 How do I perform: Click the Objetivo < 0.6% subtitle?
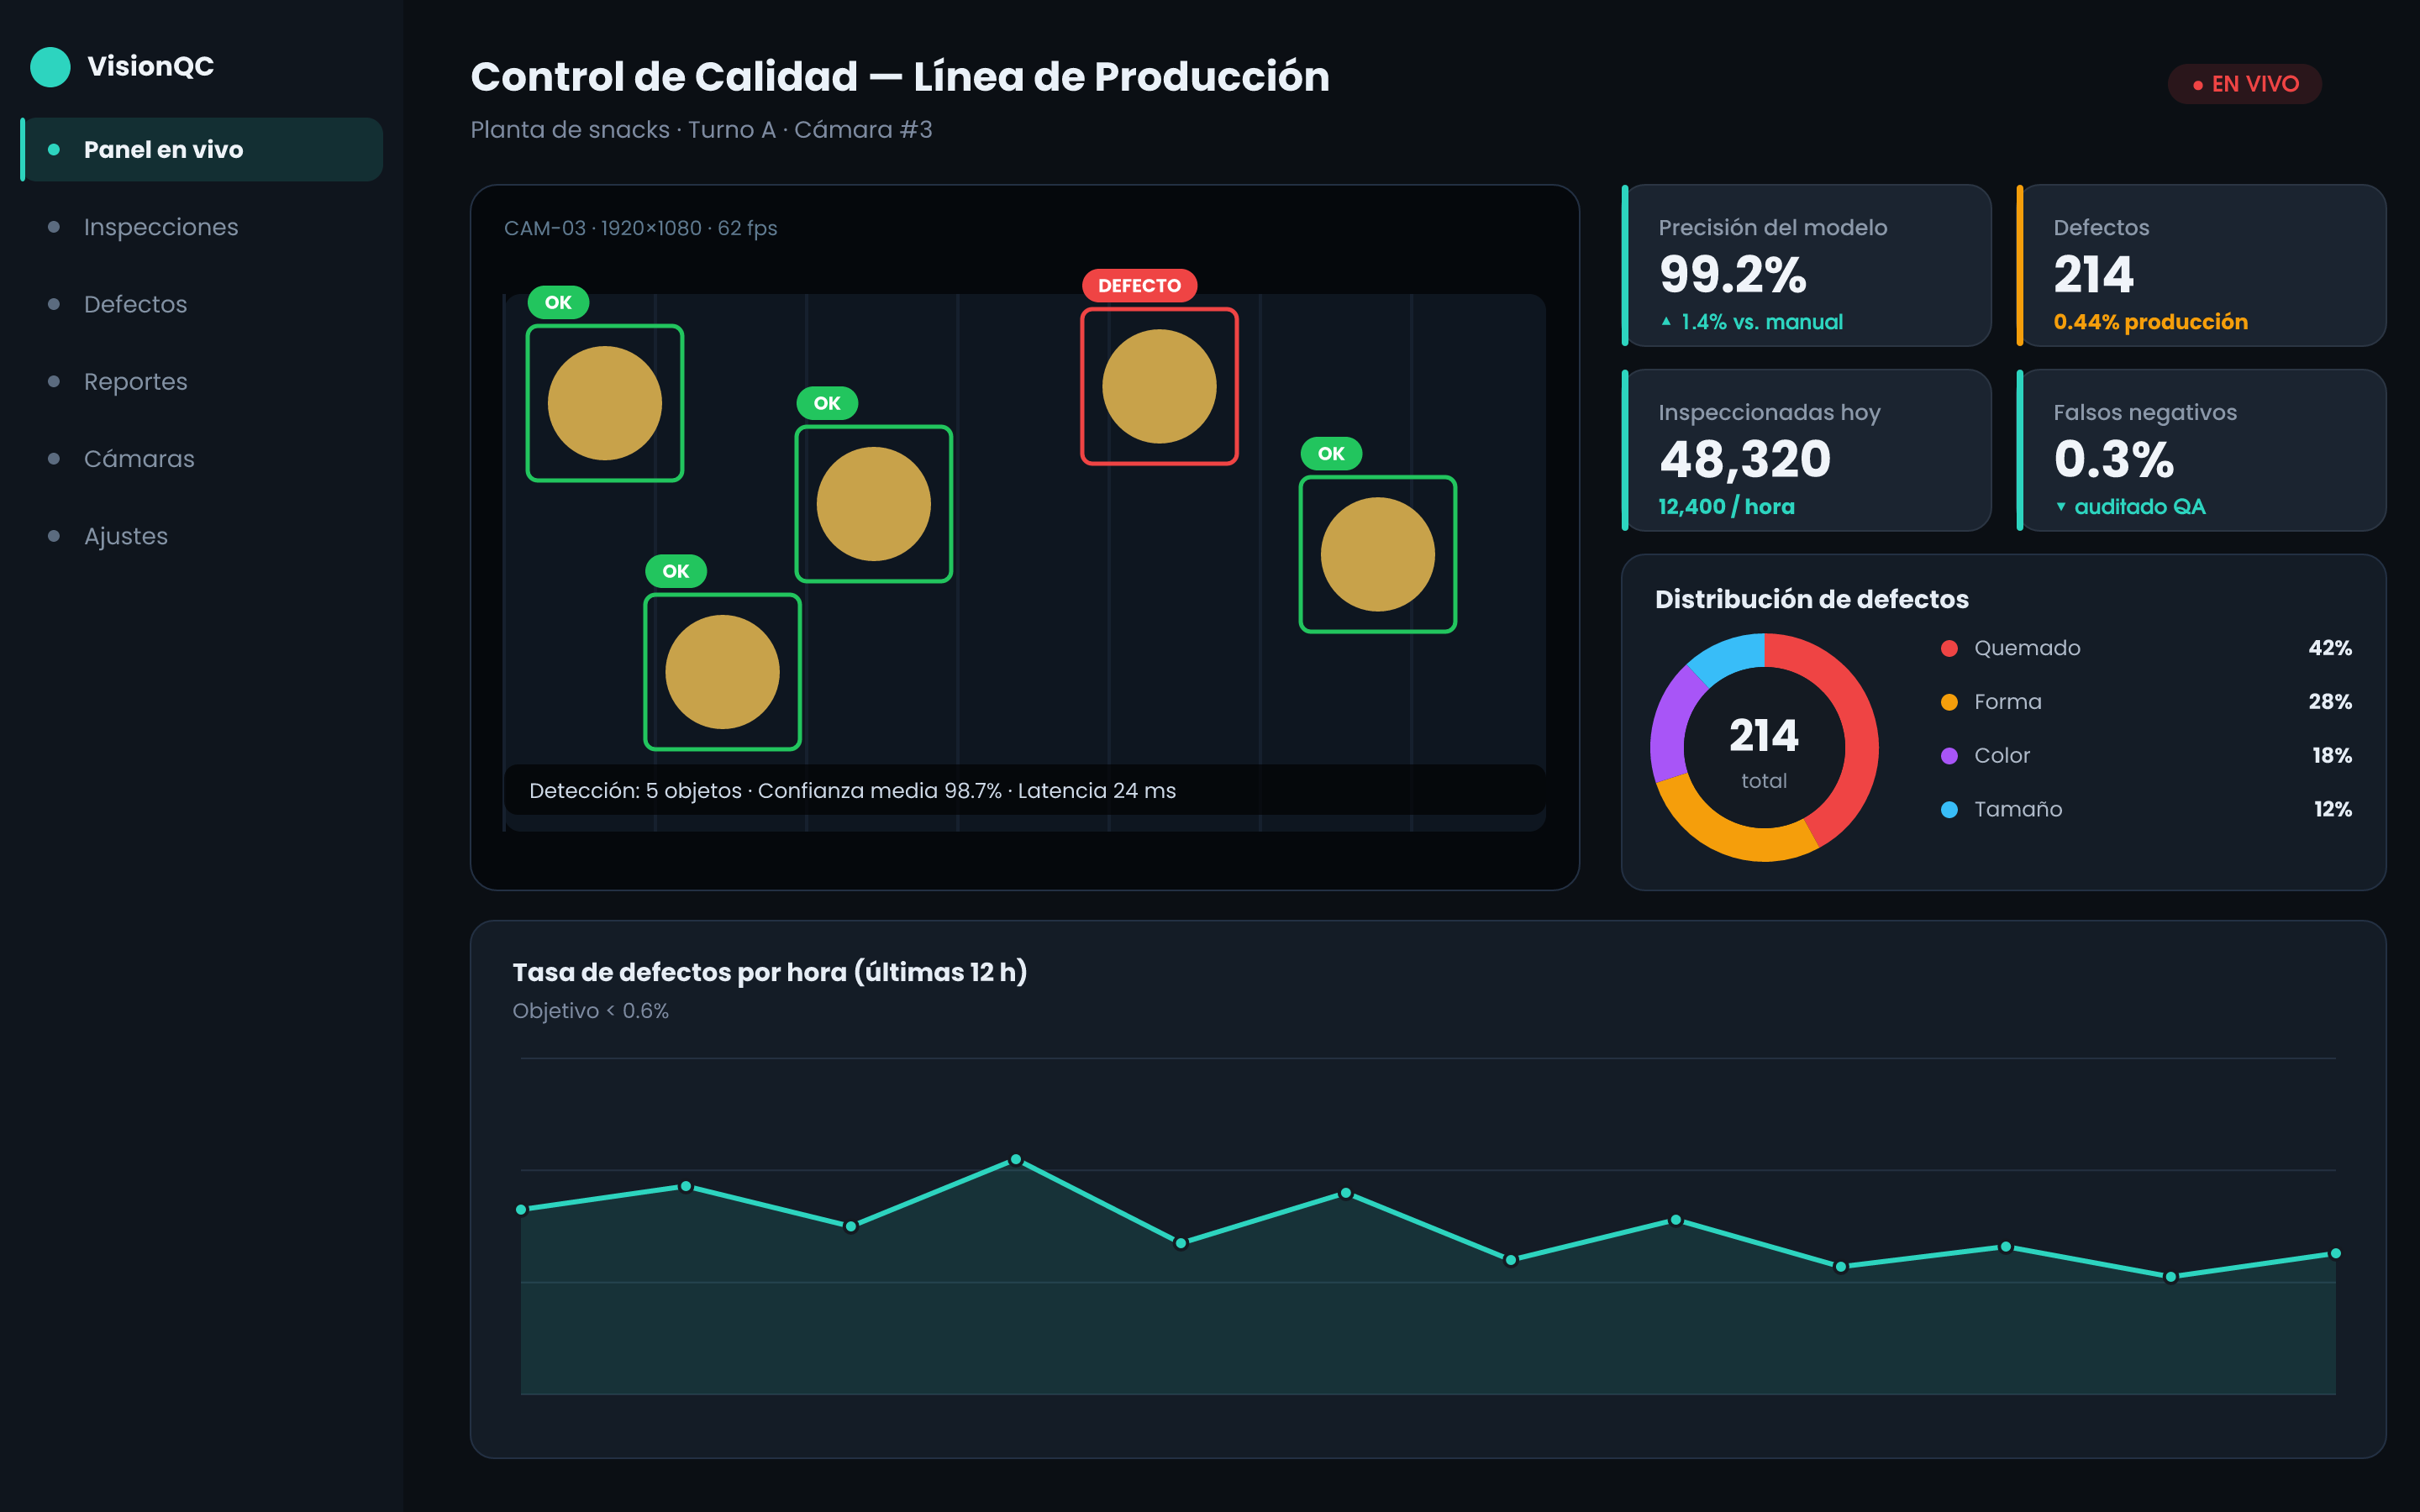point(590,1011)
